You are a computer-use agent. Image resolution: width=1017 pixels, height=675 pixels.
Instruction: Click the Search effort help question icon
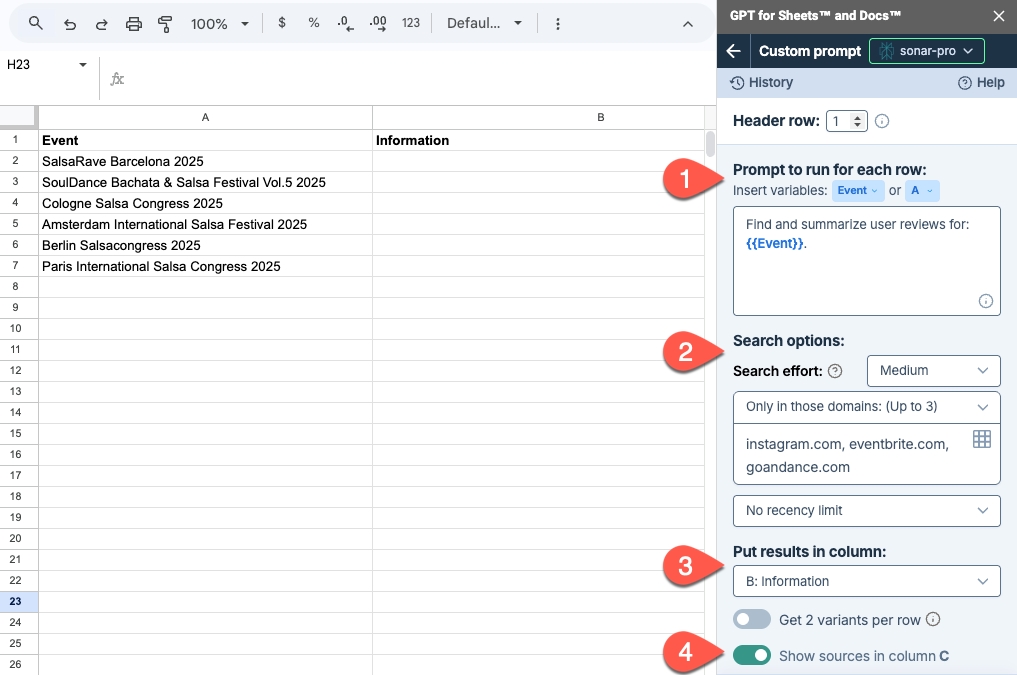[835, 371]
